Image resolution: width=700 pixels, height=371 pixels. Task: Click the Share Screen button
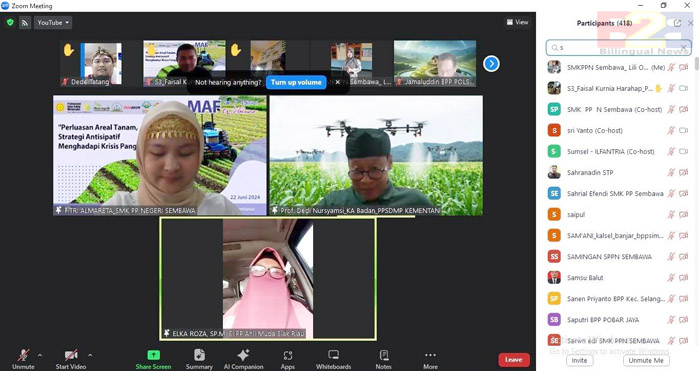coord(153,359)
